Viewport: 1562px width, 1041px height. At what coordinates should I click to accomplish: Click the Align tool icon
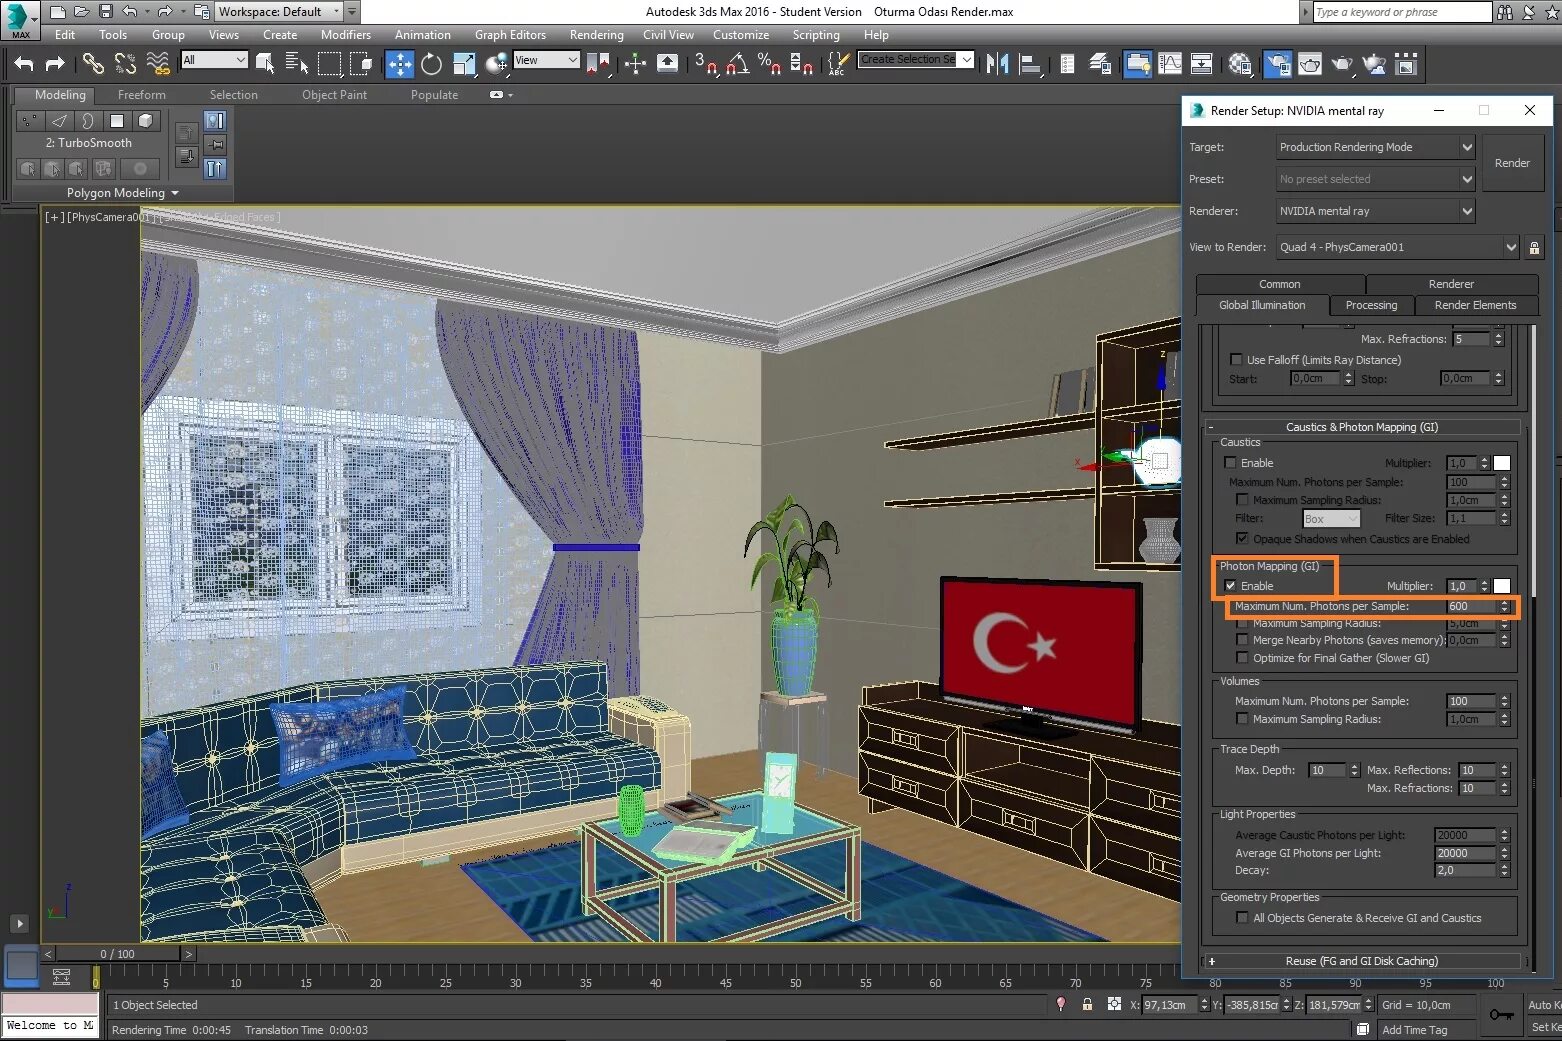[1030, 64]
